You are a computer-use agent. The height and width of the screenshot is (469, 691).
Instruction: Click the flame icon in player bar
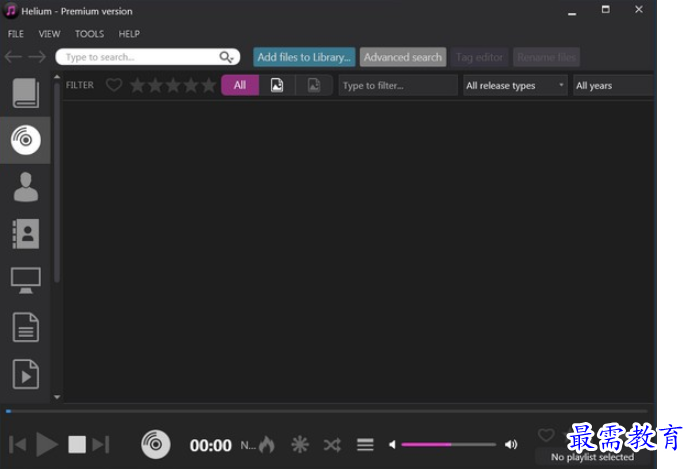[267, 444]
